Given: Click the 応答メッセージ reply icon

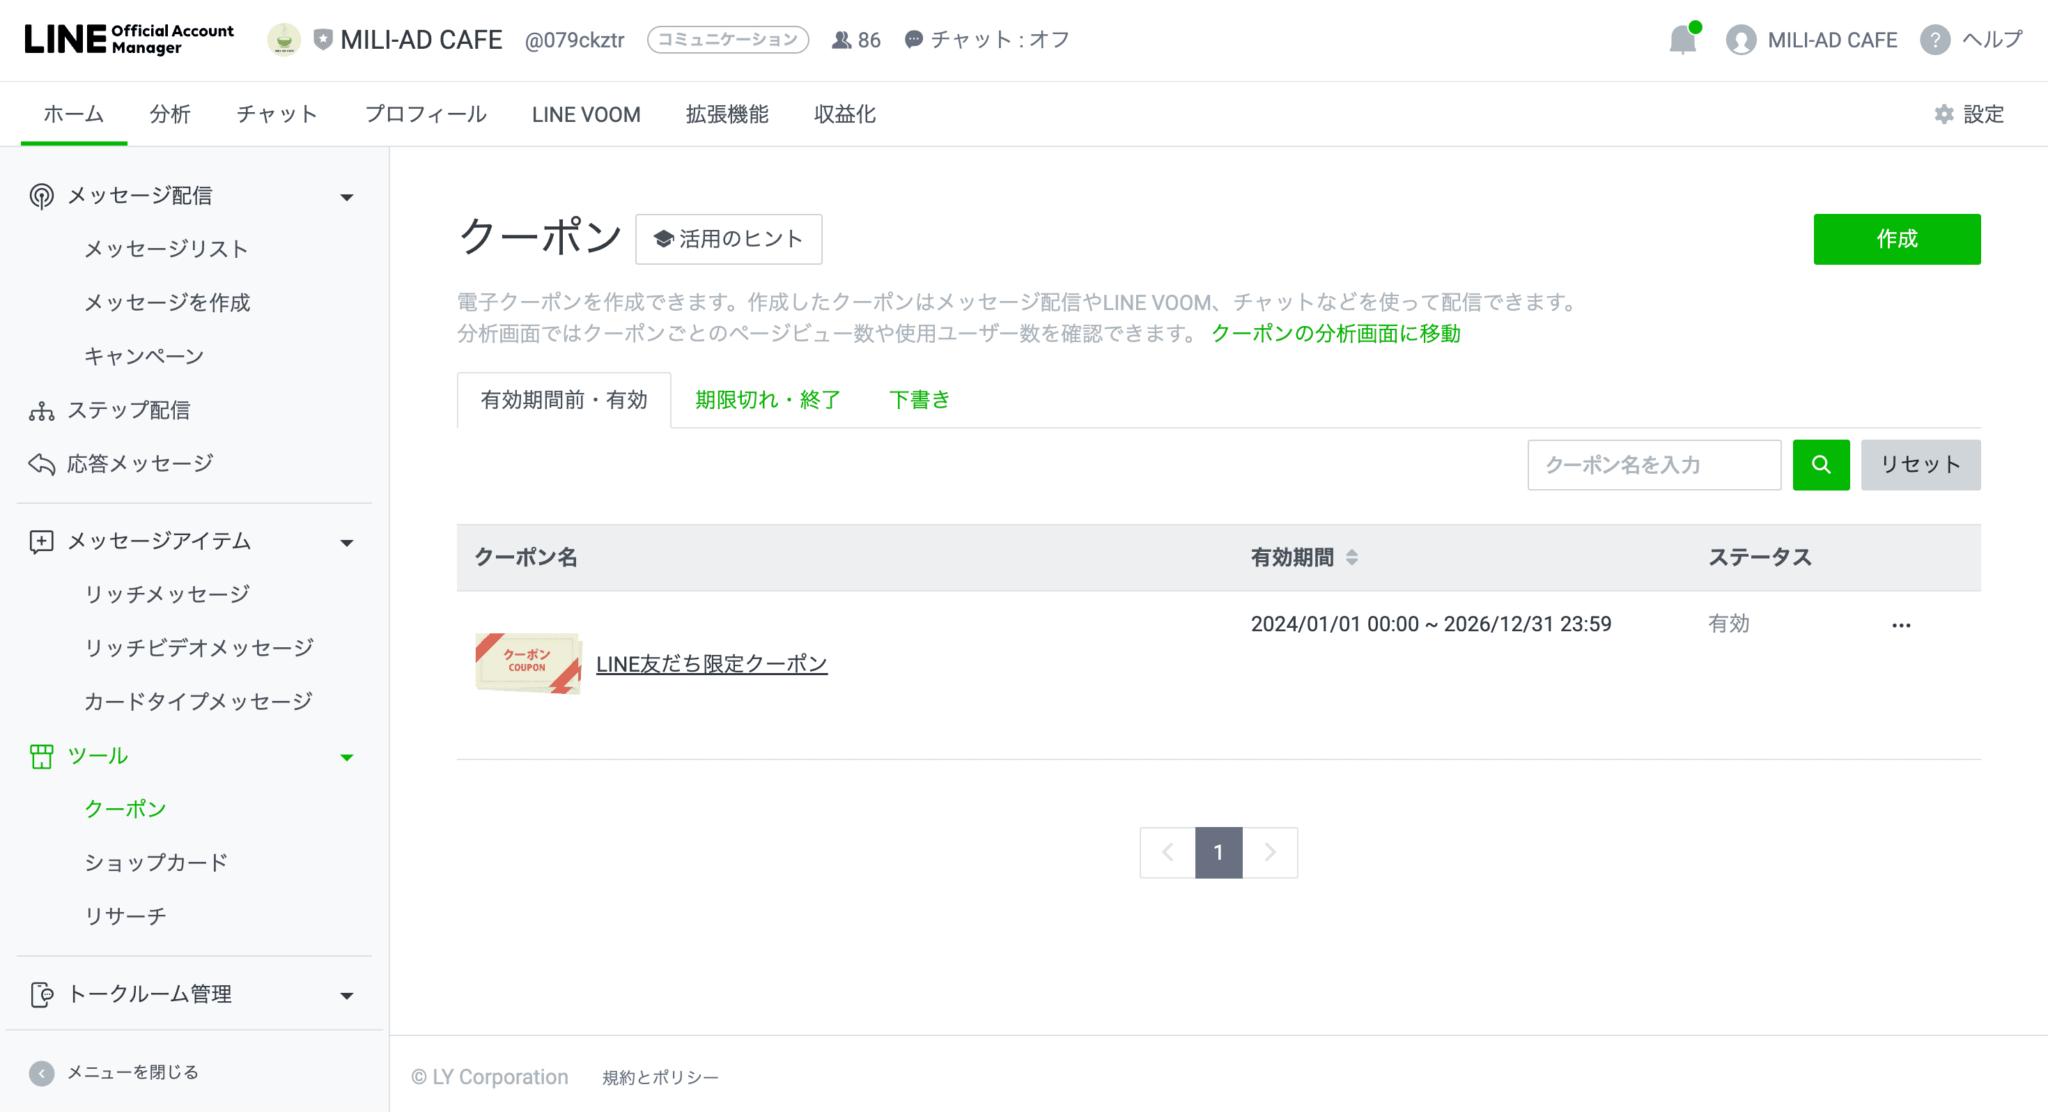Looking at the screenshot, I should coord(40,463).
